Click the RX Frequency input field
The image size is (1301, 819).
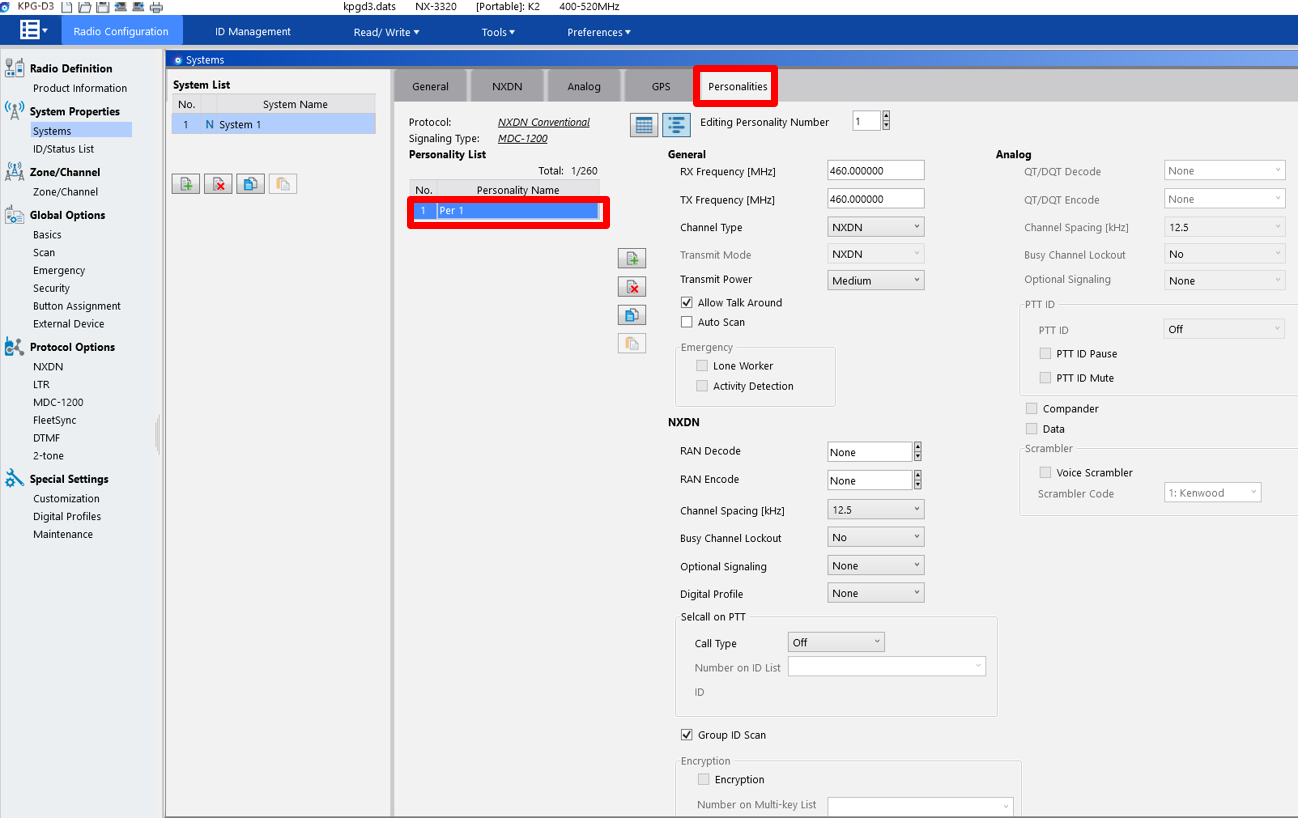[876, 171]
